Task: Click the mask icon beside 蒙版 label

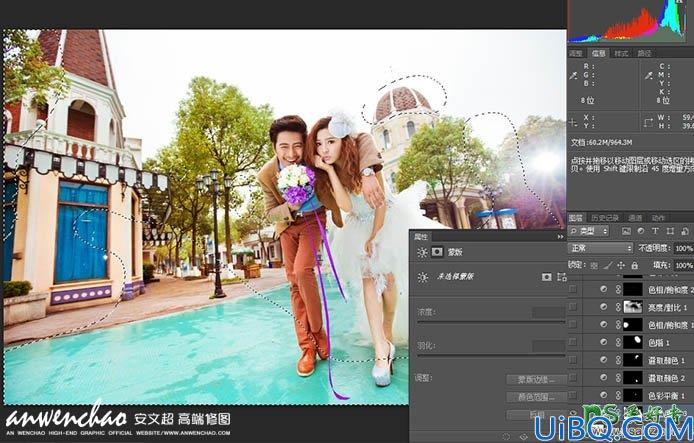Action: (x=437, y=252)
